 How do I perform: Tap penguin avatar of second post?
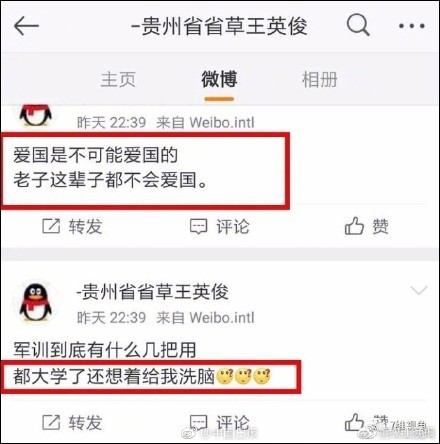pos(36,302)
